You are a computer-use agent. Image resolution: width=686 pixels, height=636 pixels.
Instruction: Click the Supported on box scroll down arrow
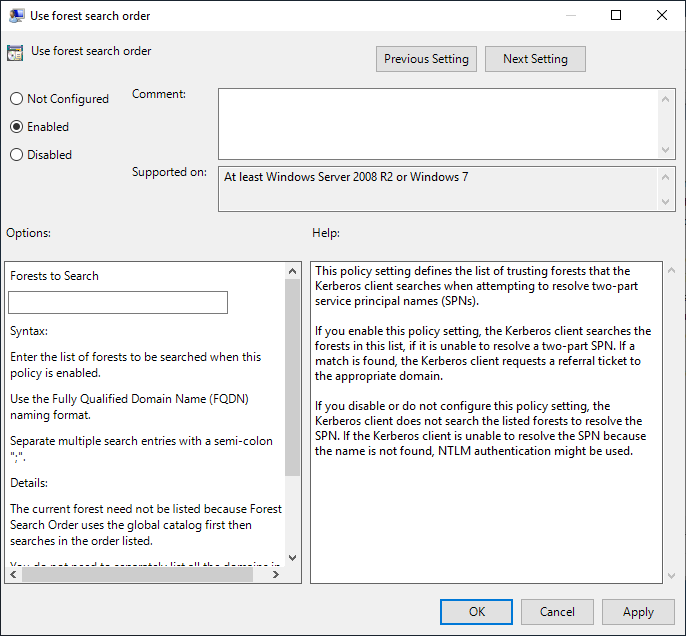coord(667,203)
